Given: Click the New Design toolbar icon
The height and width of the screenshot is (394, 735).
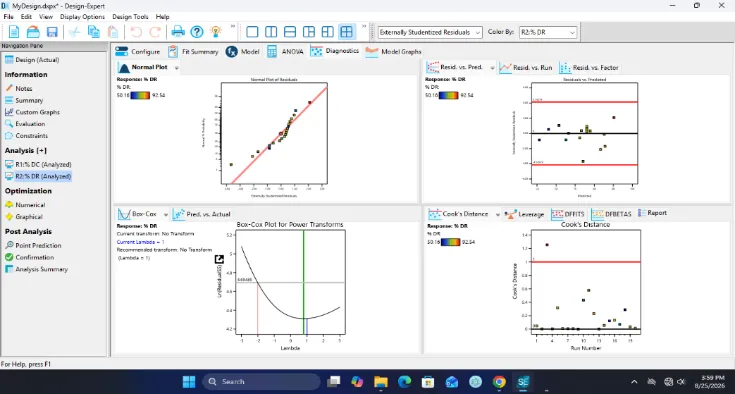Looking at the screenshot, I should [14, 32].
